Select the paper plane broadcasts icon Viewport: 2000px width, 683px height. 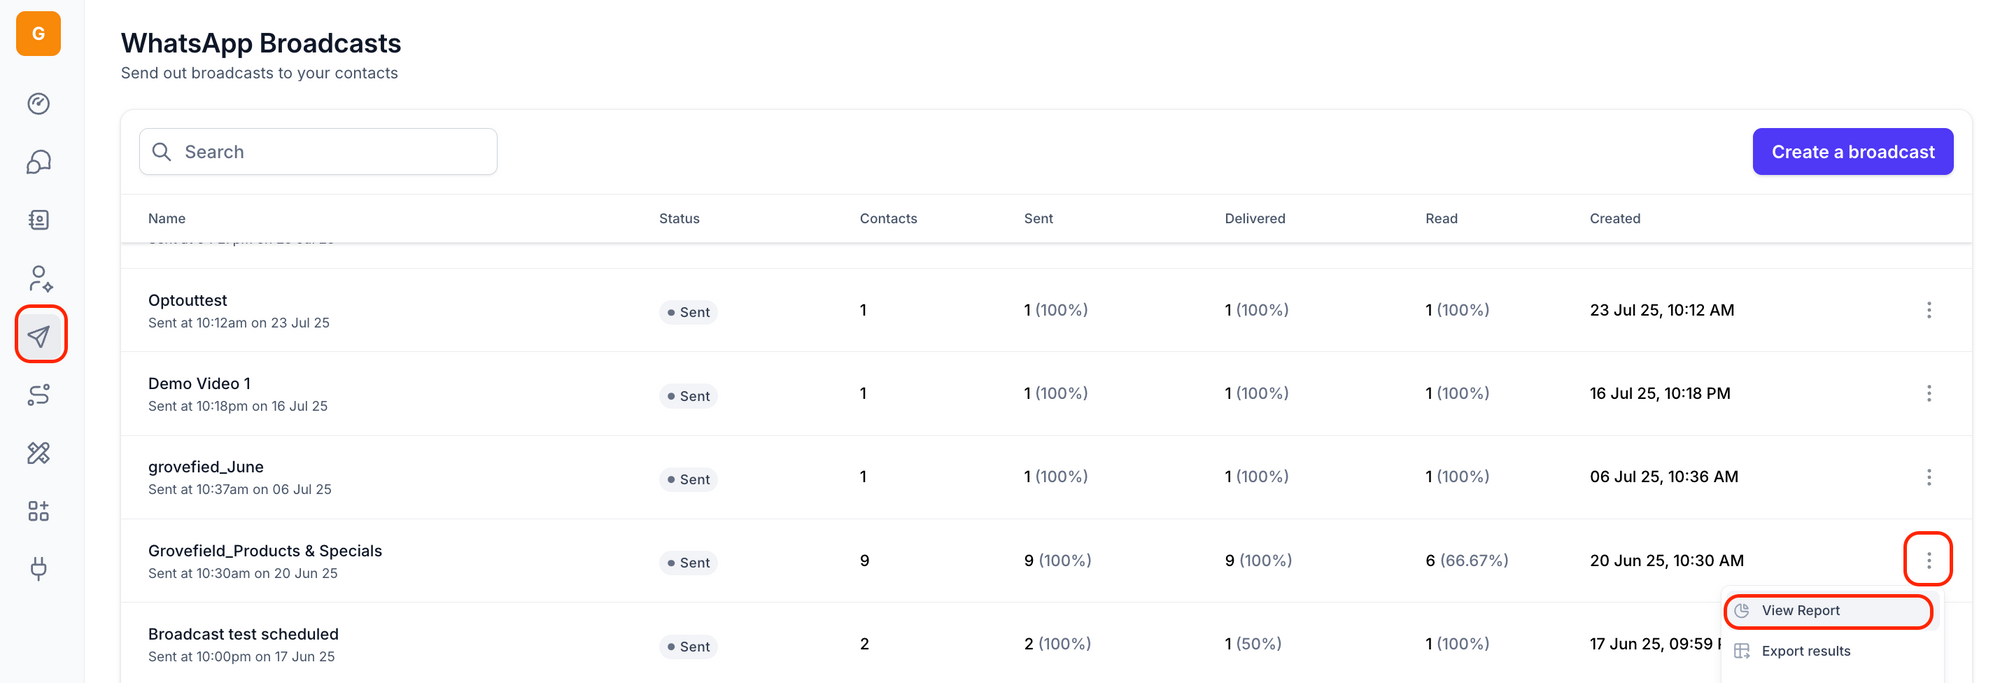pyautogui.click(x=40, y=336)
